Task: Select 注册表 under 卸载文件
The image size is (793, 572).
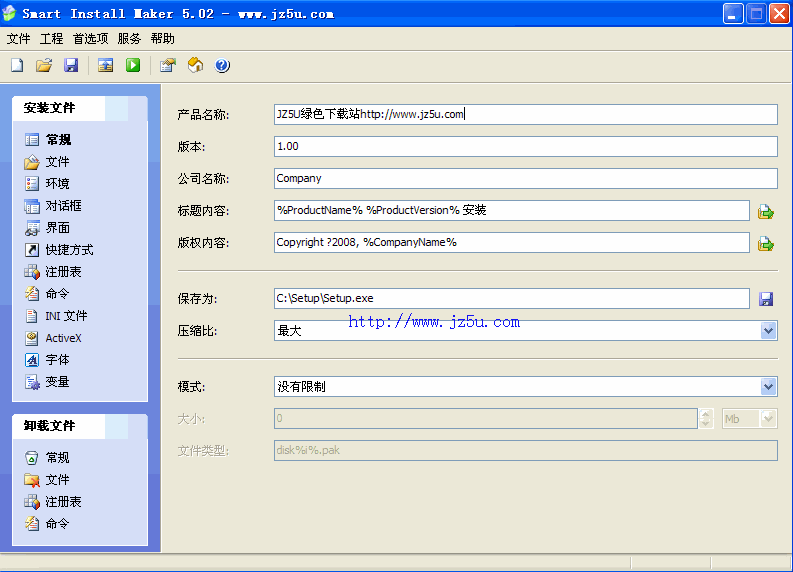Action: click(53, 502)
